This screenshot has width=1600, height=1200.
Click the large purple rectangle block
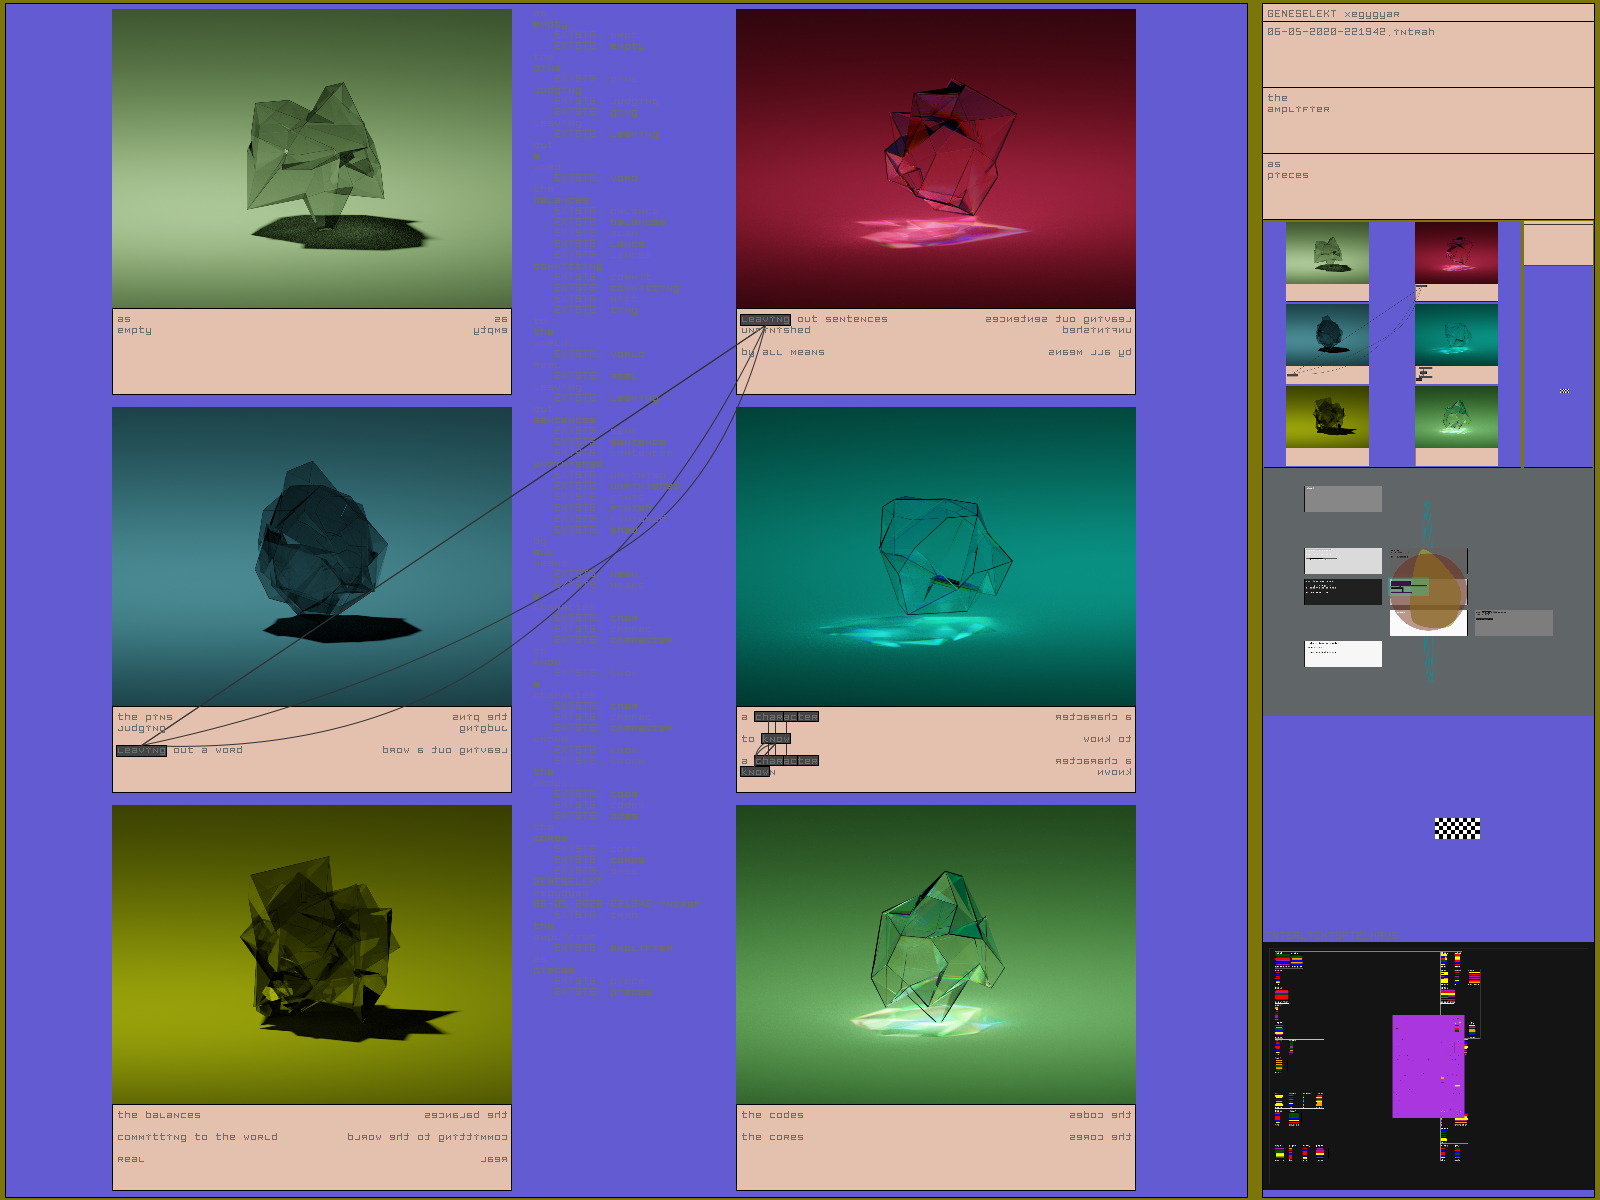click(1428, 1066)
